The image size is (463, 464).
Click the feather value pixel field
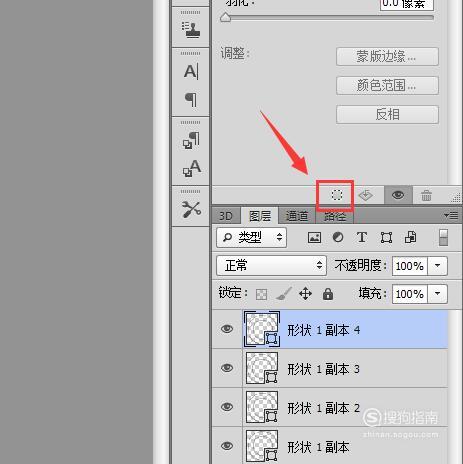point(407,4)
